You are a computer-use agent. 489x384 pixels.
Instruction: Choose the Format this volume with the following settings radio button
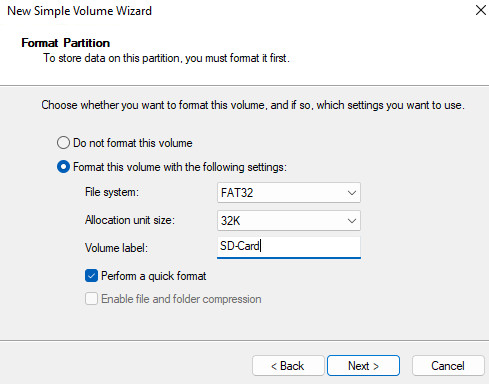pyautogui.click(x=63, y=167)
